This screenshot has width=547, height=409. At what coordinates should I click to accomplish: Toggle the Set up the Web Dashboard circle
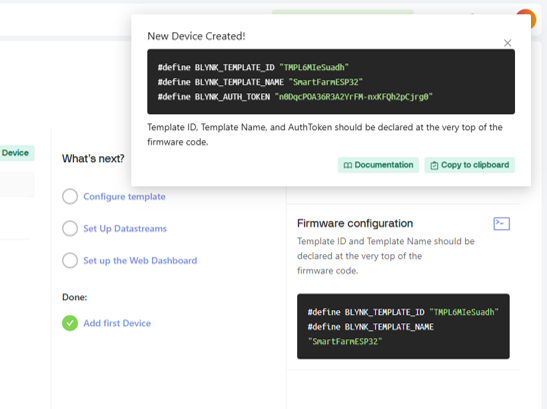pyautogui.click(x=70, y=260)
